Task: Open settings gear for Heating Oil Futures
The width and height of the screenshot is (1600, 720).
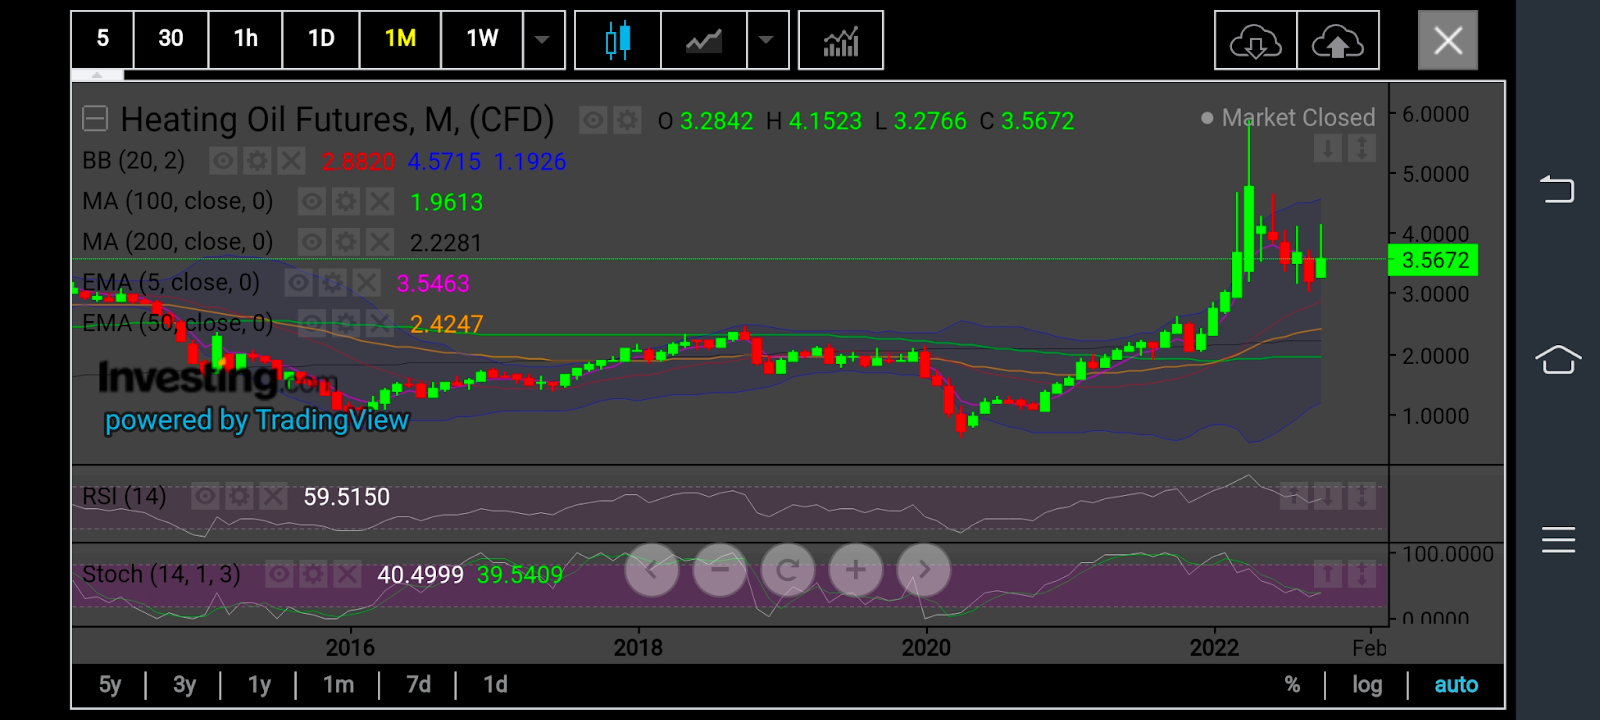Action: pos(627,121)
